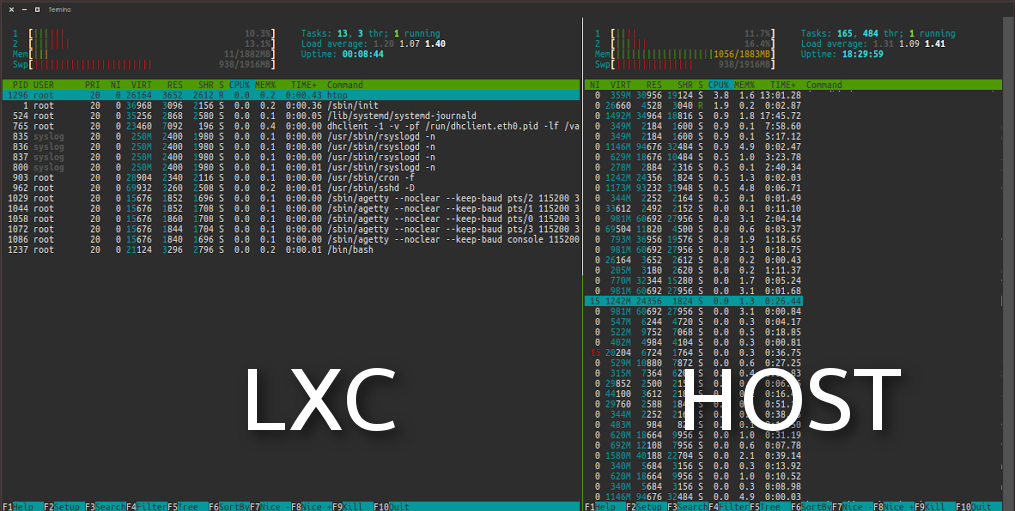
Task: Select the htop process row PID 1296
Action: click(291, 95)
